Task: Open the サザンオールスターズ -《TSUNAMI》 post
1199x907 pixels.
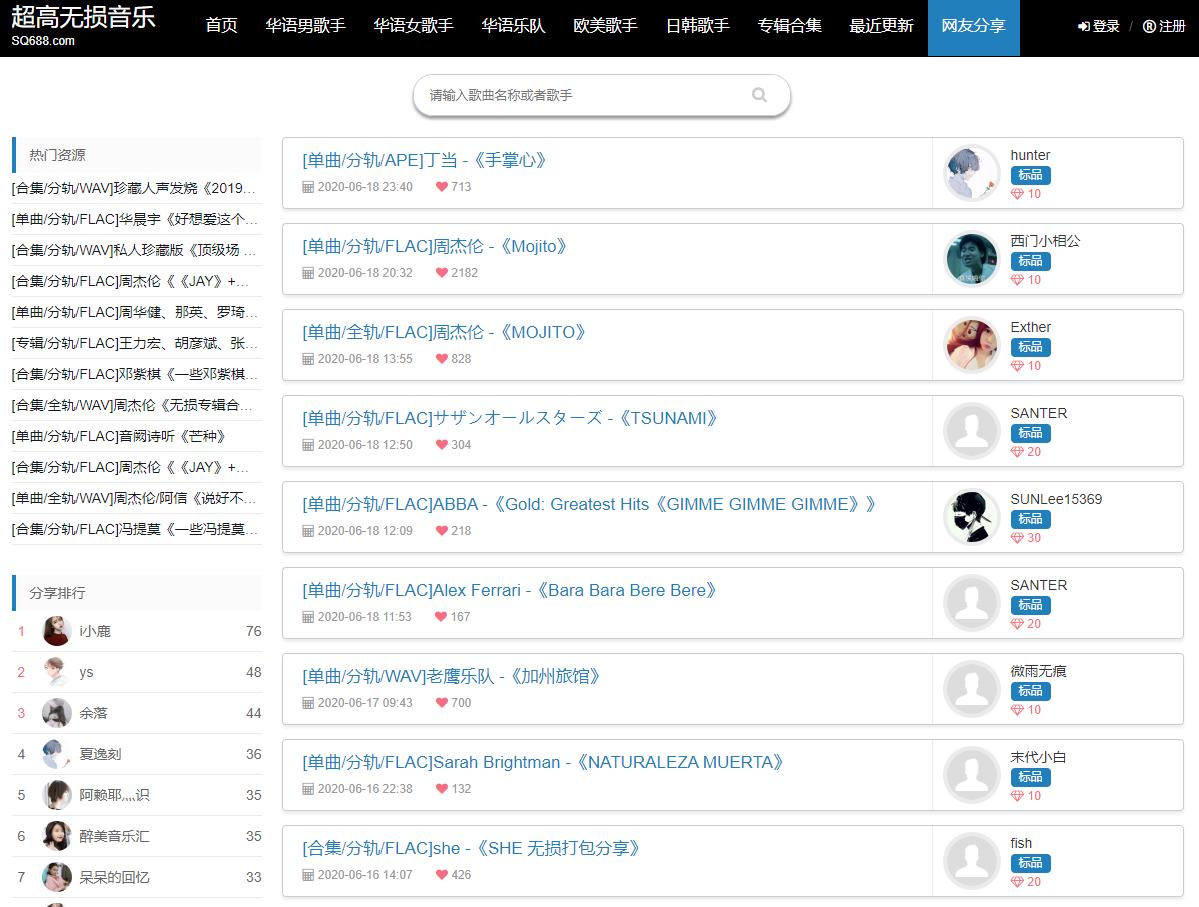Action: (x=510, y=418)
